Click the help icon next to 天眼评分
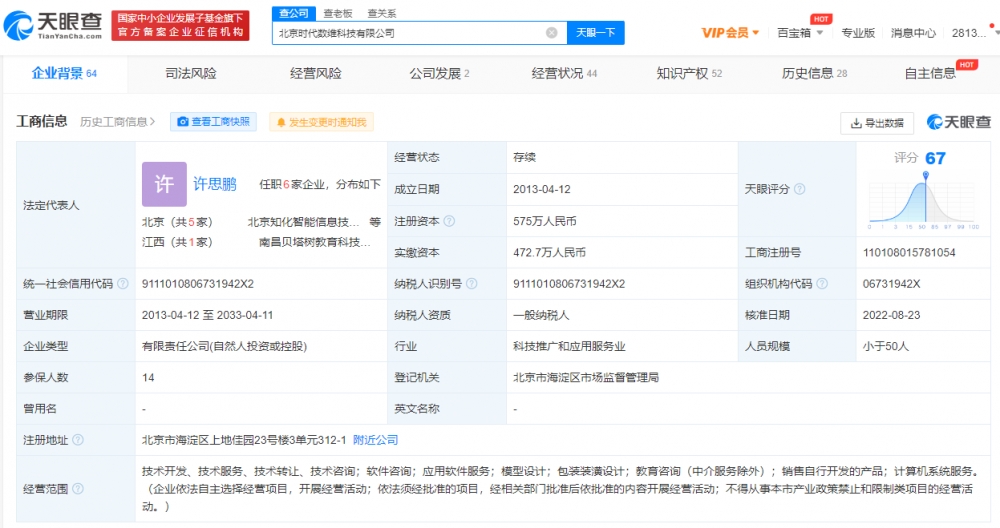This screenshot has width=1000, height=528. pyautogui.click(x=799, y=189)
